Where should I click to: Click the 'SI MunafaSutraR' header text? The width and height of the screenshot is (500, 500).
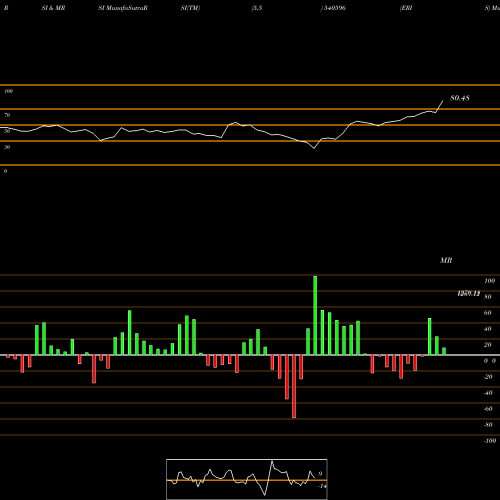123,8
